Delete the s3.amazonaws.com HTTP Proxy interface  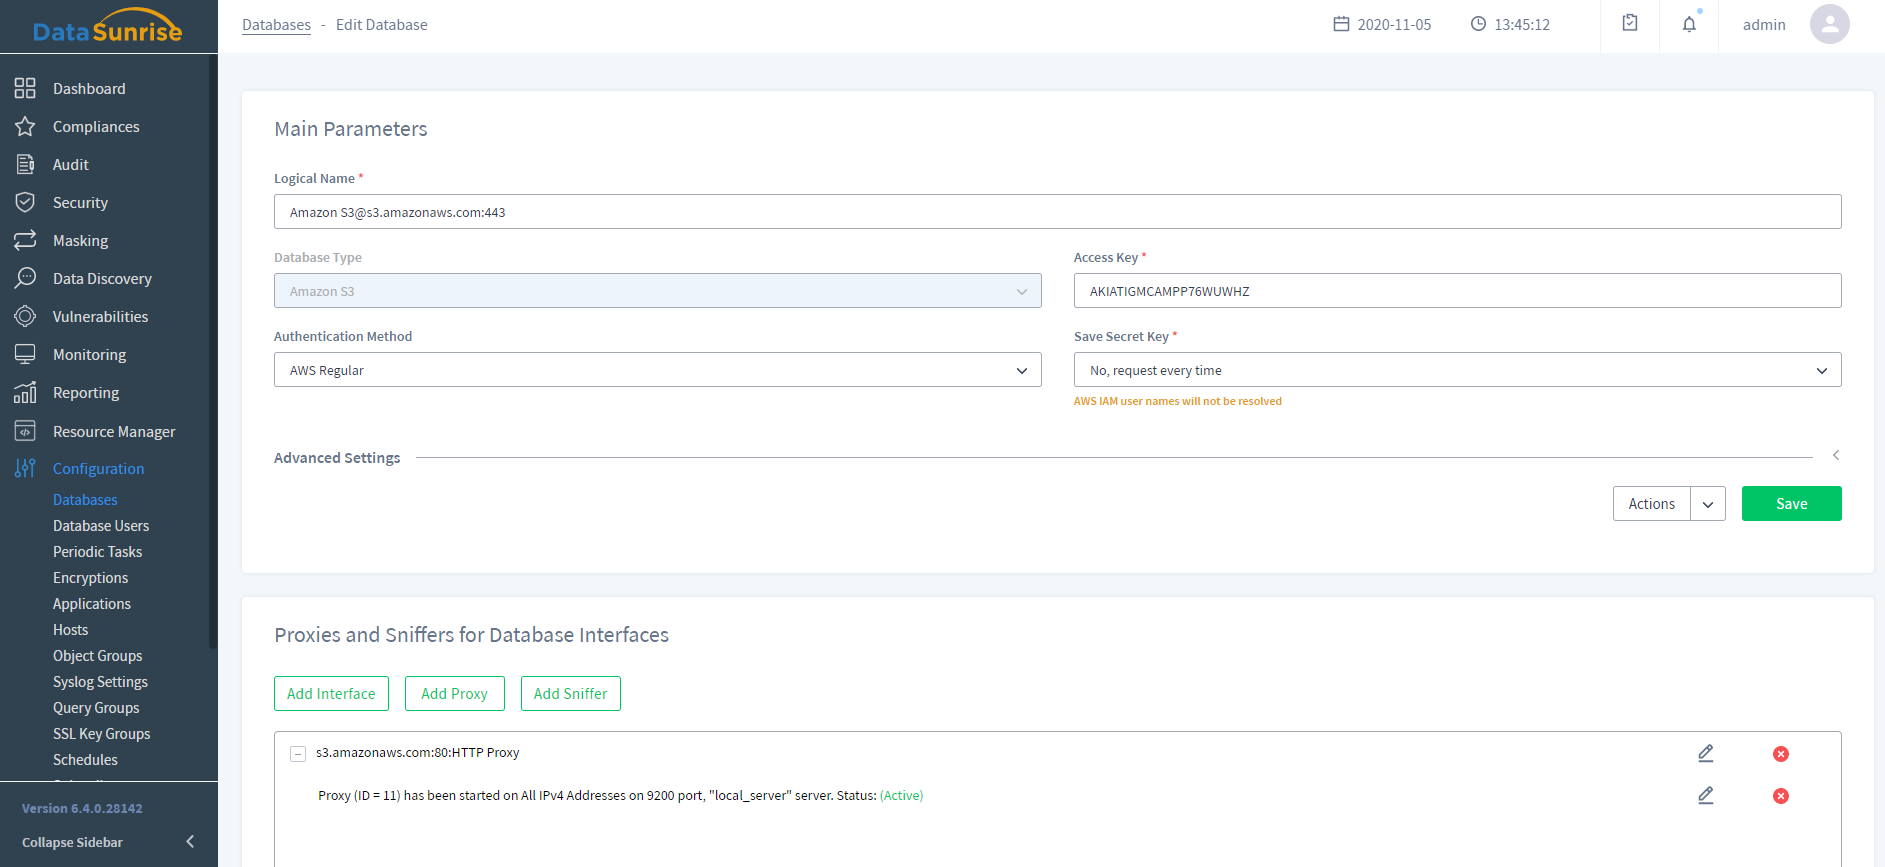(1781, 754)
